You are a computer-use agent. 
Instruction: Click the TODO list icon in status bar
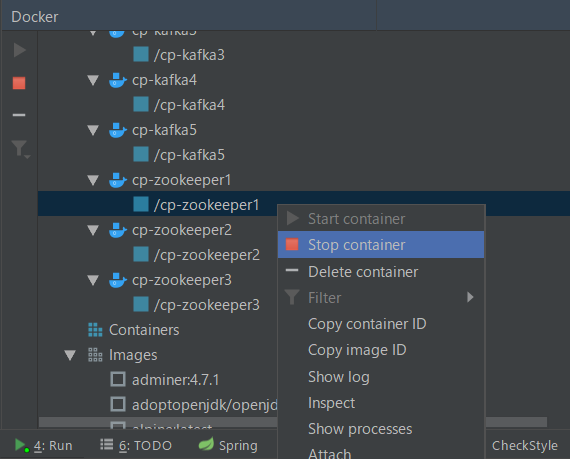pyautogui.click(x=107, y=444)
